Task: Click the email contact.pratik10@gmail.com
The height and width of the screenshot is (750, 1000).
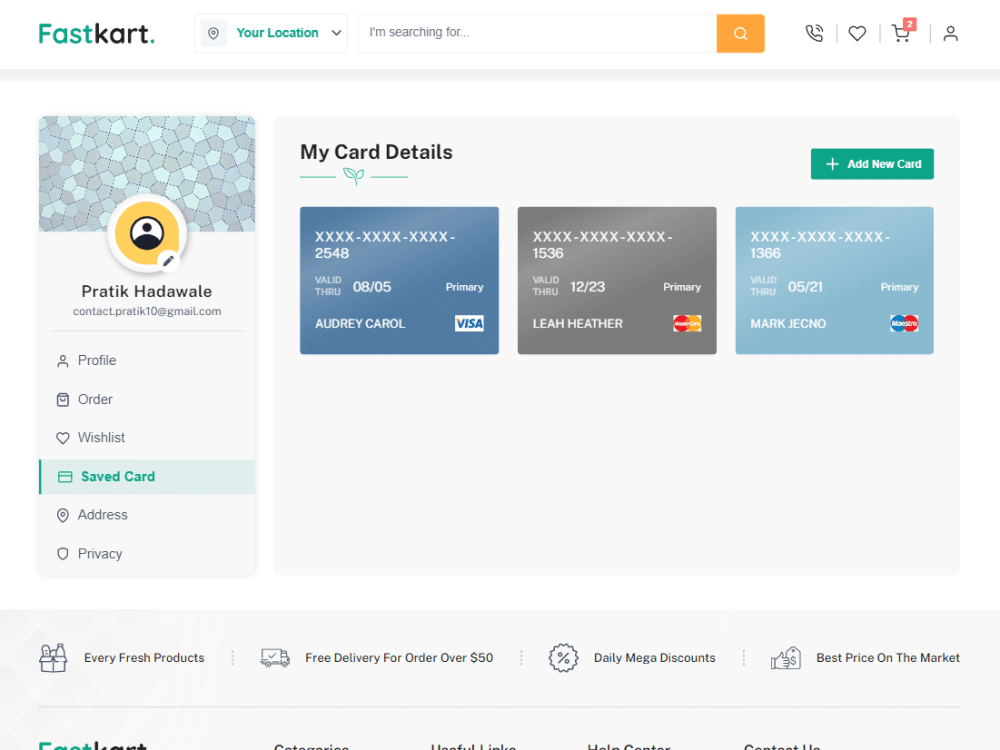Action: pyautogui.click(x=147, y=311)
